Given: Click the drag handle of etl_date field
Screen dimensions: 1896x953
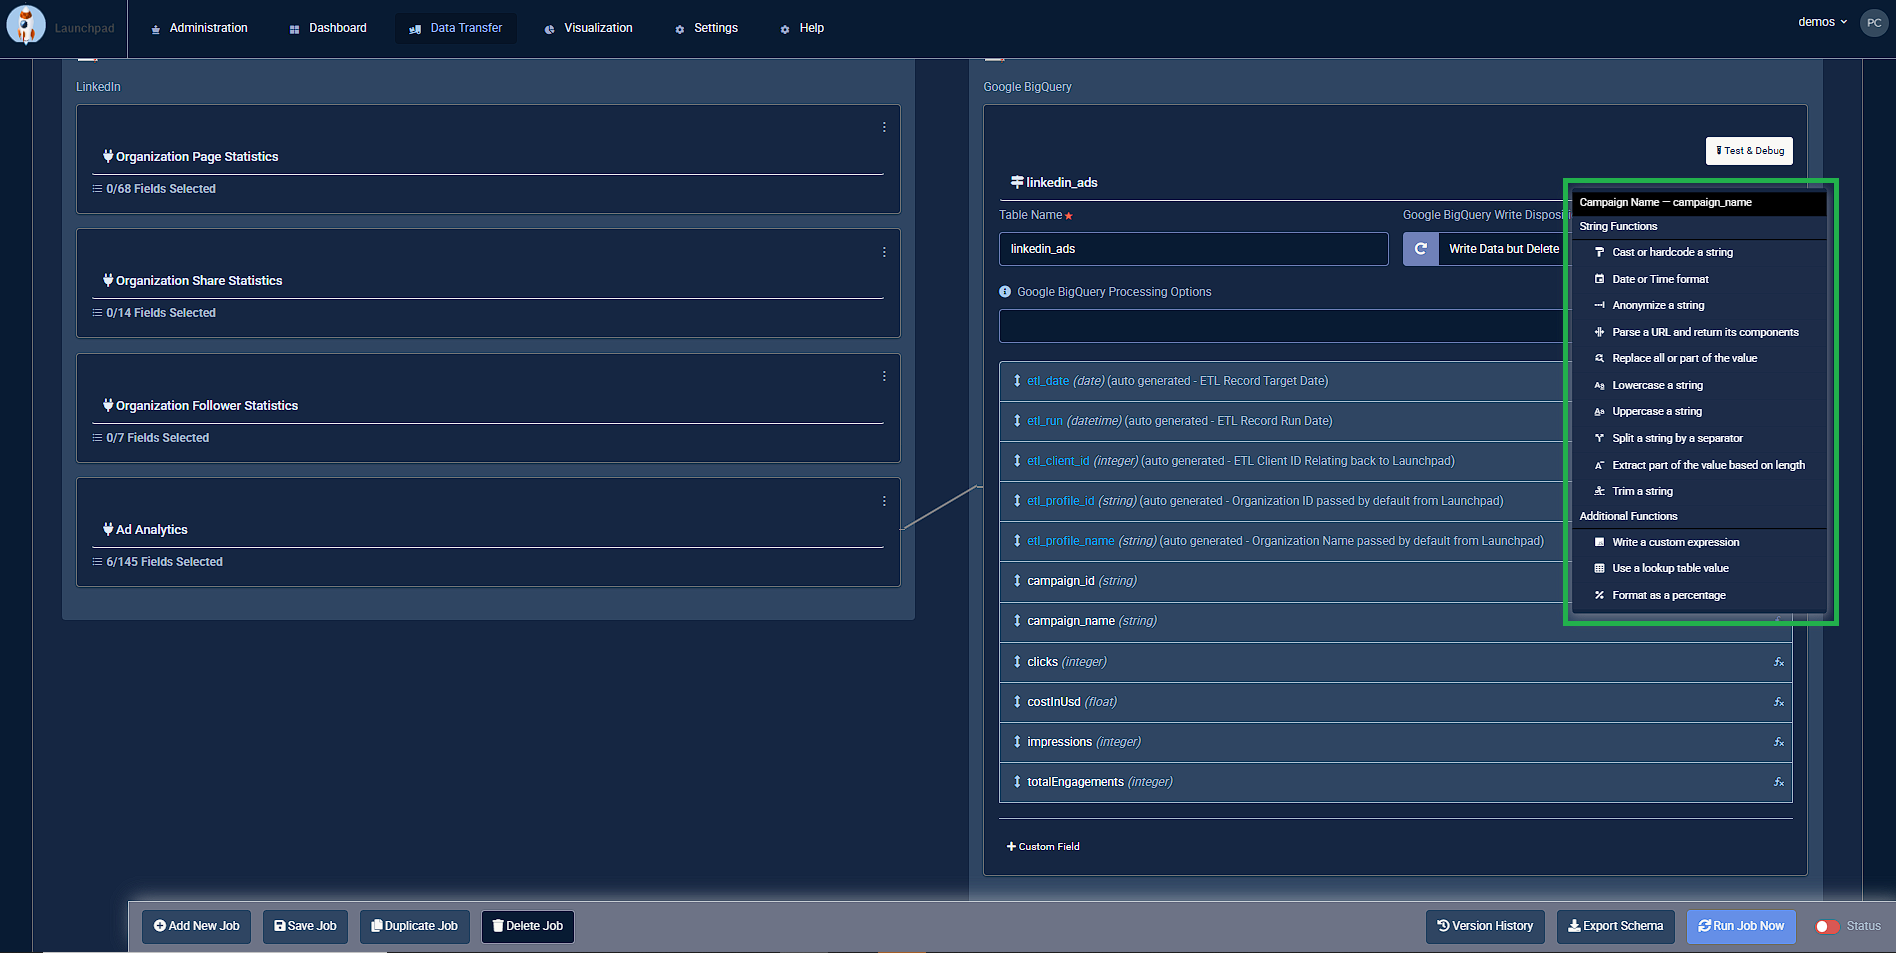Looking at the screenshot, I should 1017,381.
